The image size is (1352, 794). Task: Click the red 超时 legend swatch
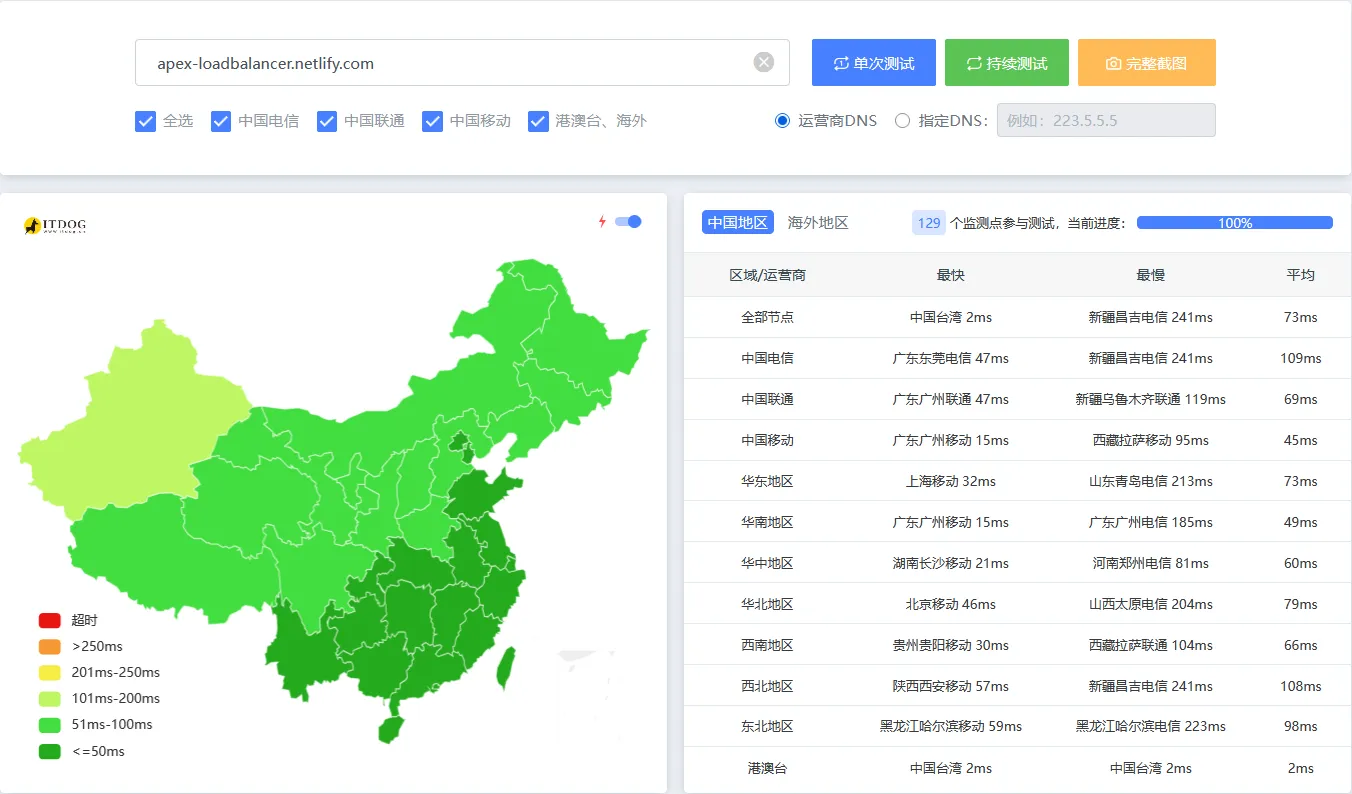click(50, 621)
